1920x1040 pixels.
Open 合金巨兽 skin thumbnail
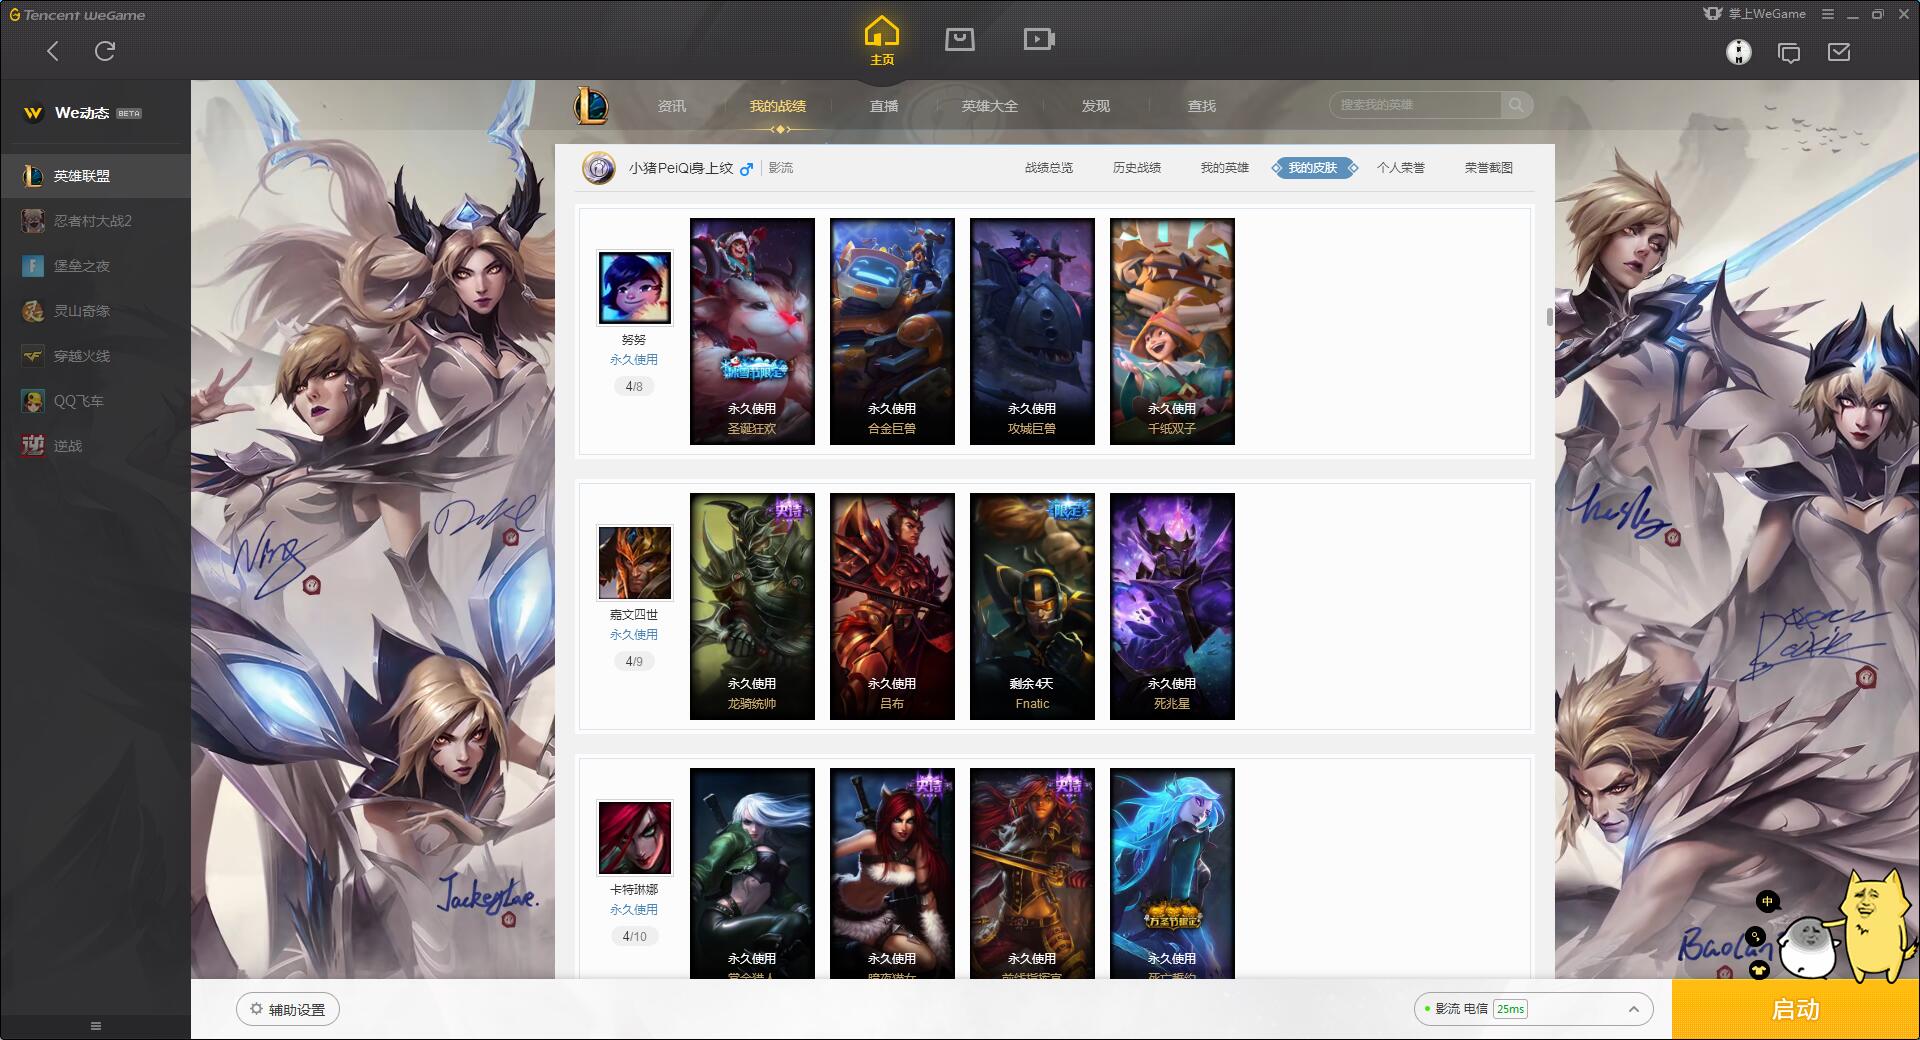coord(892,331)
